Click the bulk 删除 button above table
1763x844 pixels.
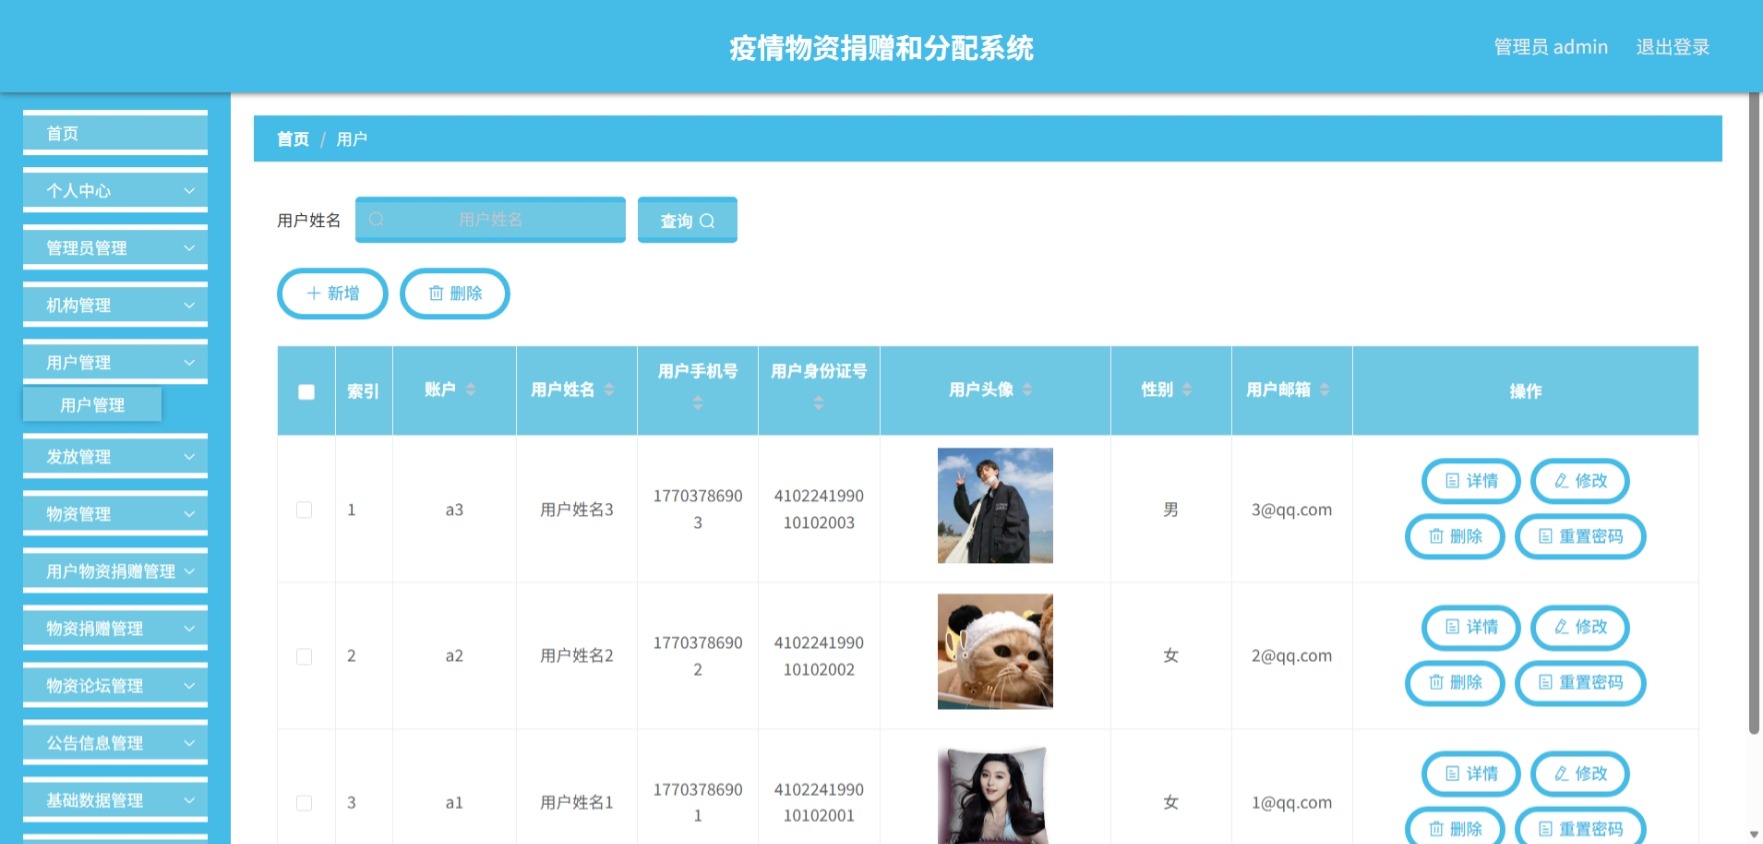tap(455, 293)
